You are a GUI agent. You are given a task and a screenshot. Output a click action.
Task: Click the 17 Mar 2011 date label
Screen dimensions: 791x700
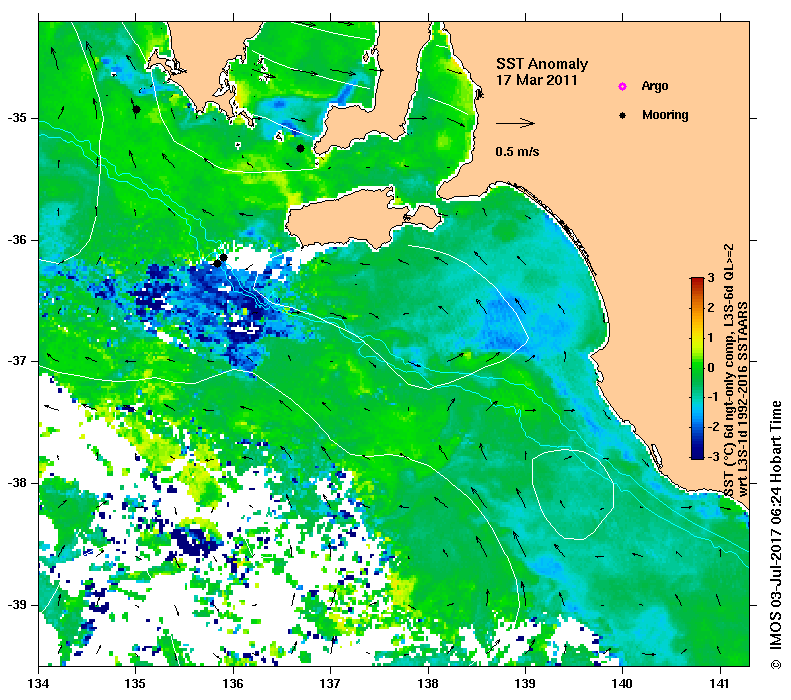click(536, 80)
